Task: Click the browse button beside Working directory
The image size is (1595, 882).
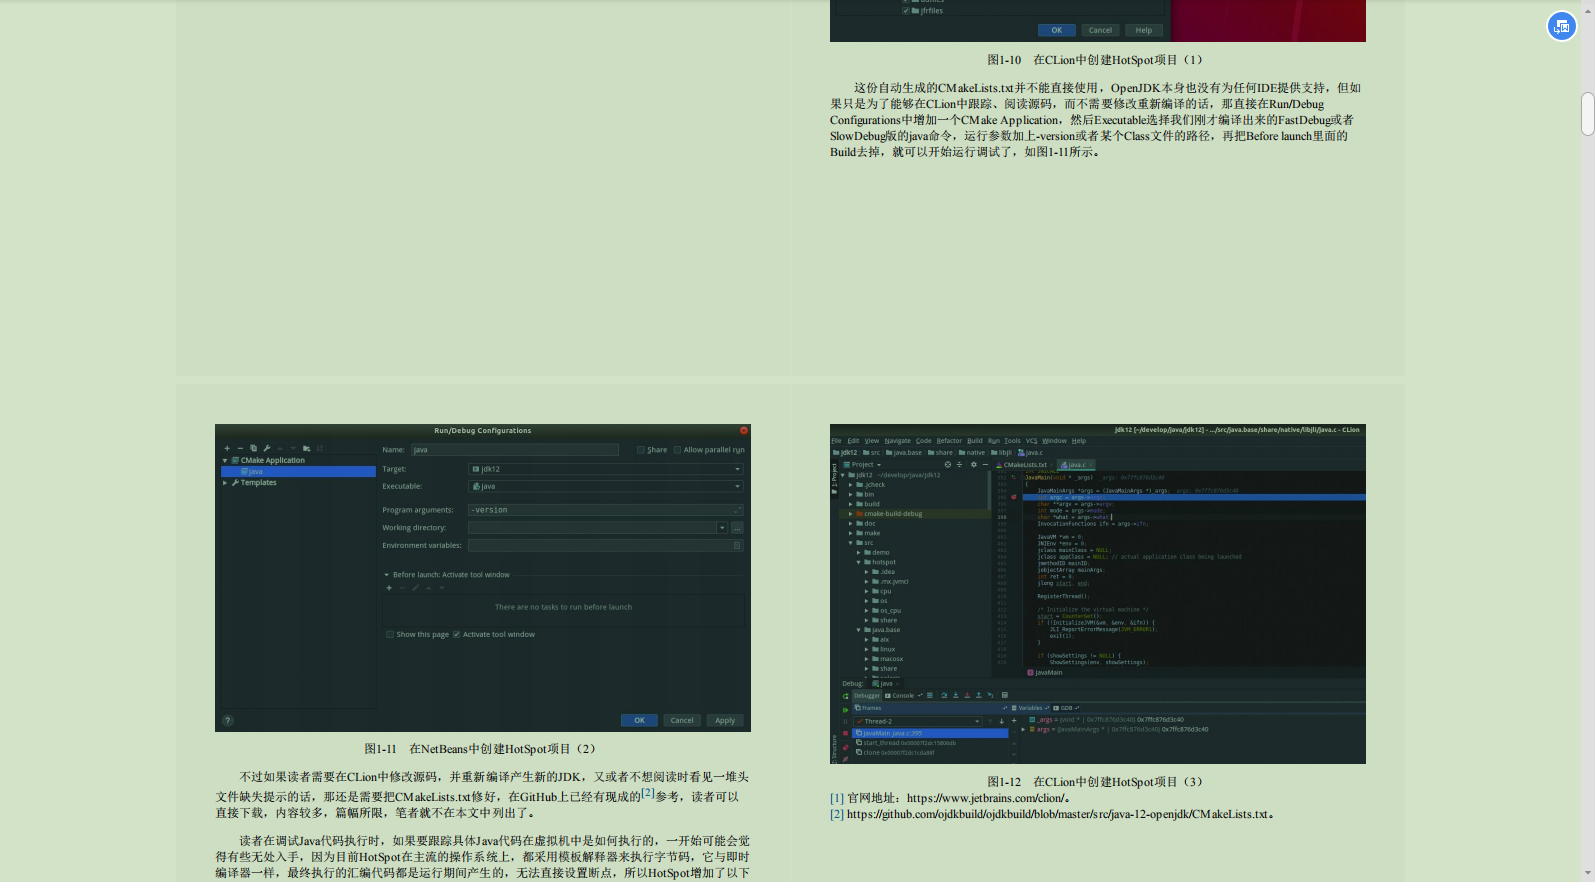Action: pyautogui.click(x=737, y=528)
